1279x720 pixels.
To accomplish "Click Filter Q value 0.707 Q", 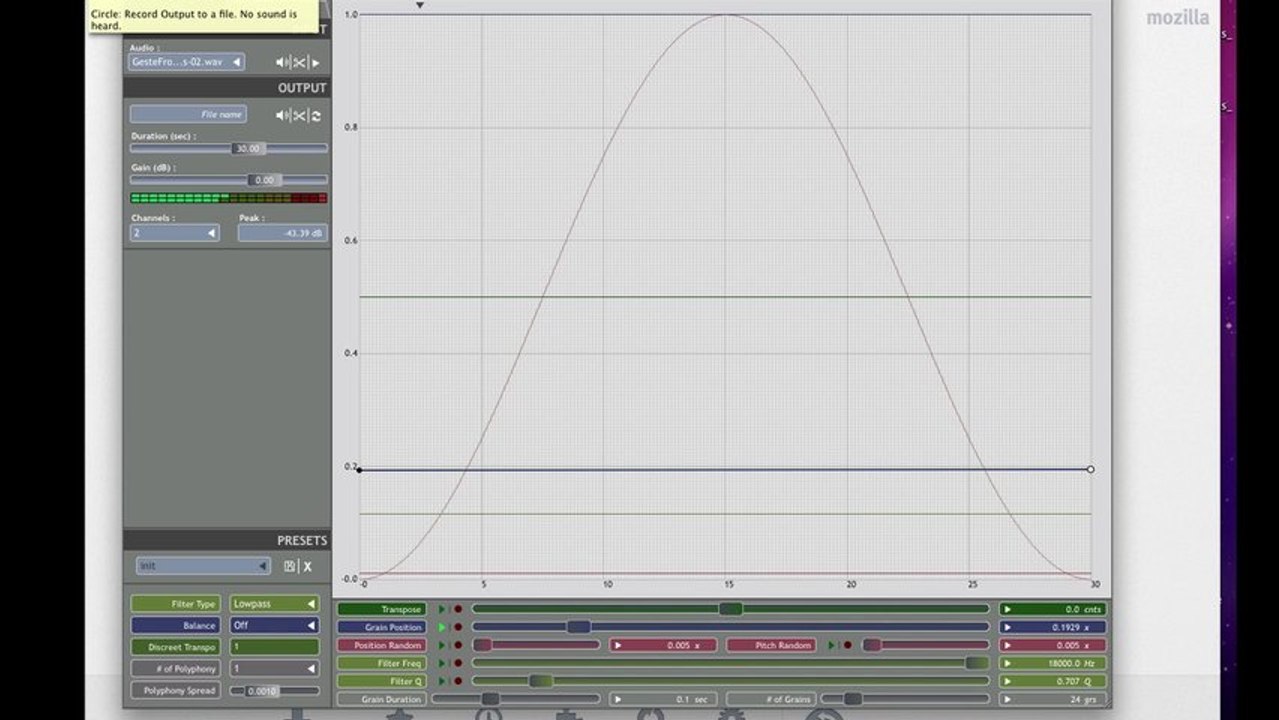I will (1052, 681).
